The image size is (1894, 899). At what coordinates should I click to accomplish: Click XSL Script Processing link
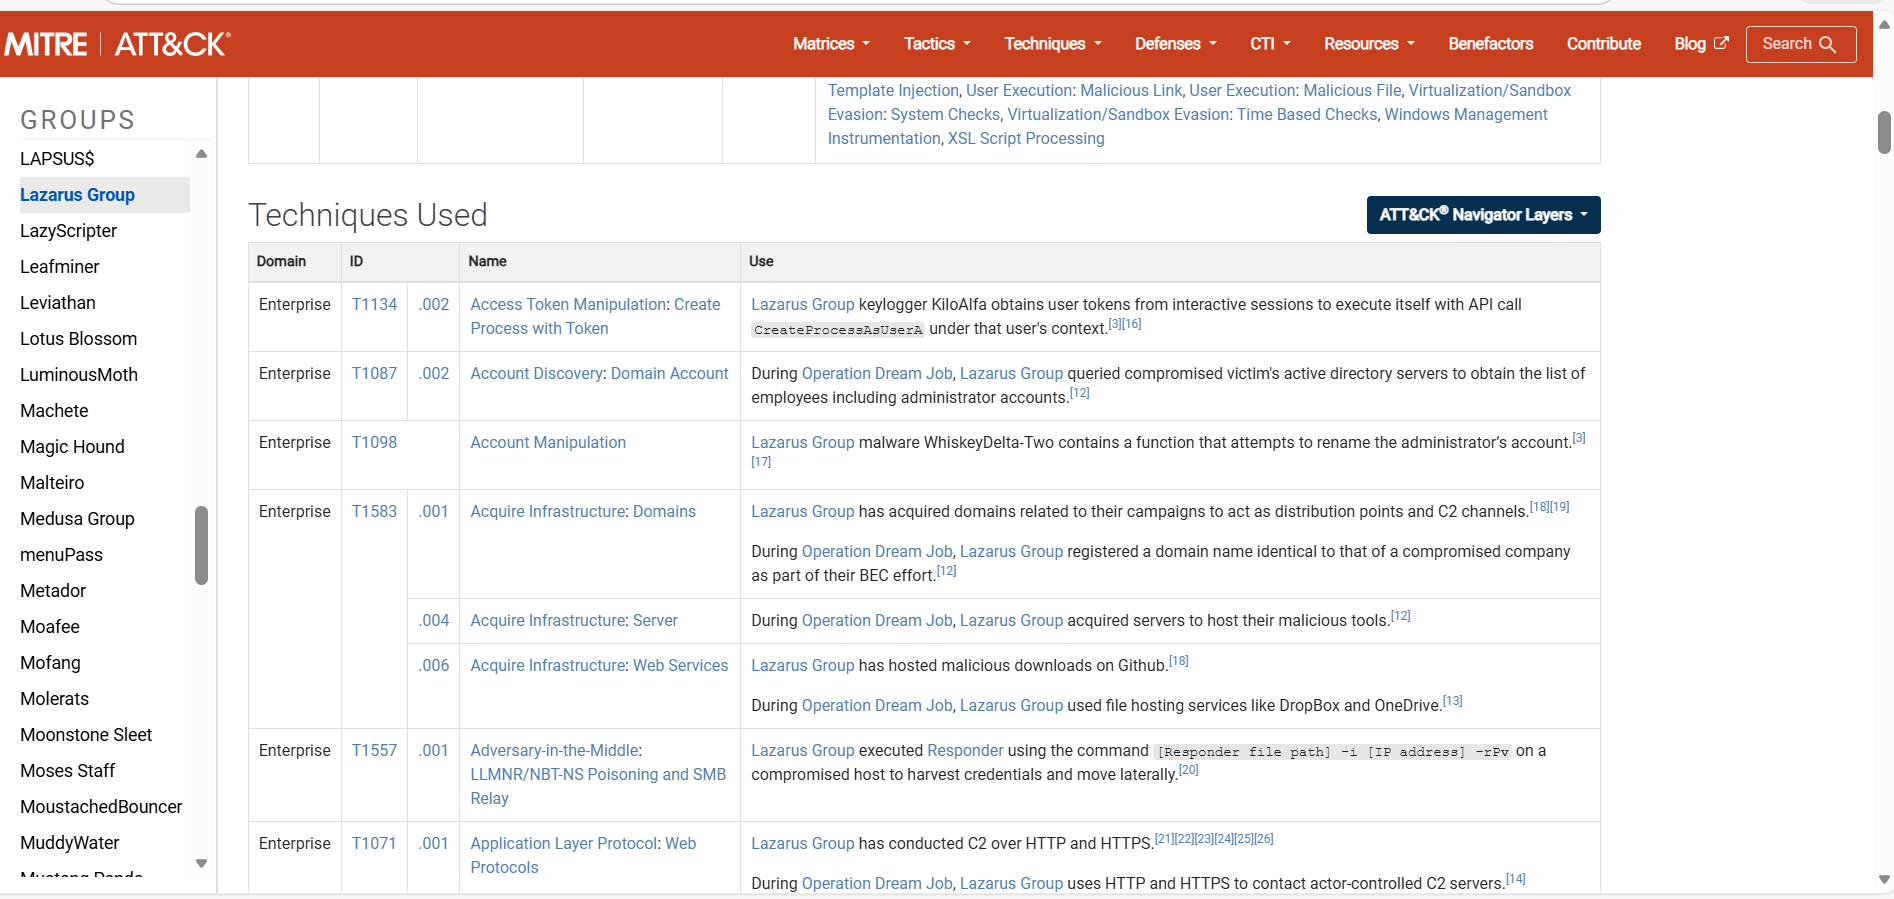tap(1026, 138)
